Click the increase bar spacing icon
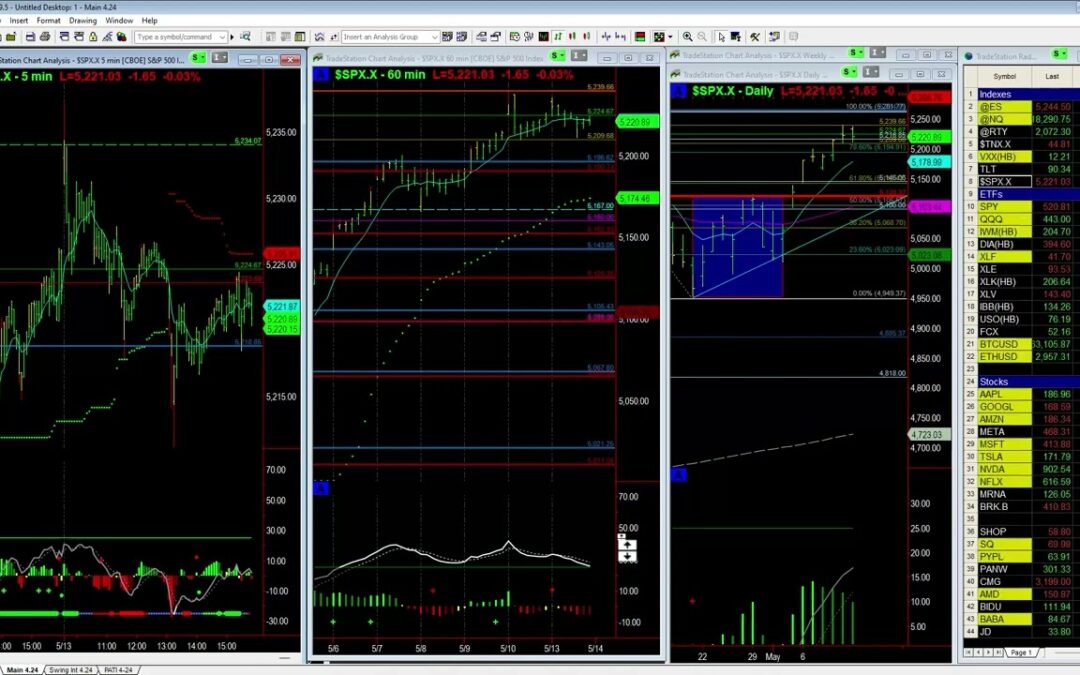Image resolution: width=1080 pixels, height=675 pixels. pyautogui.click(x=606, y=37)
